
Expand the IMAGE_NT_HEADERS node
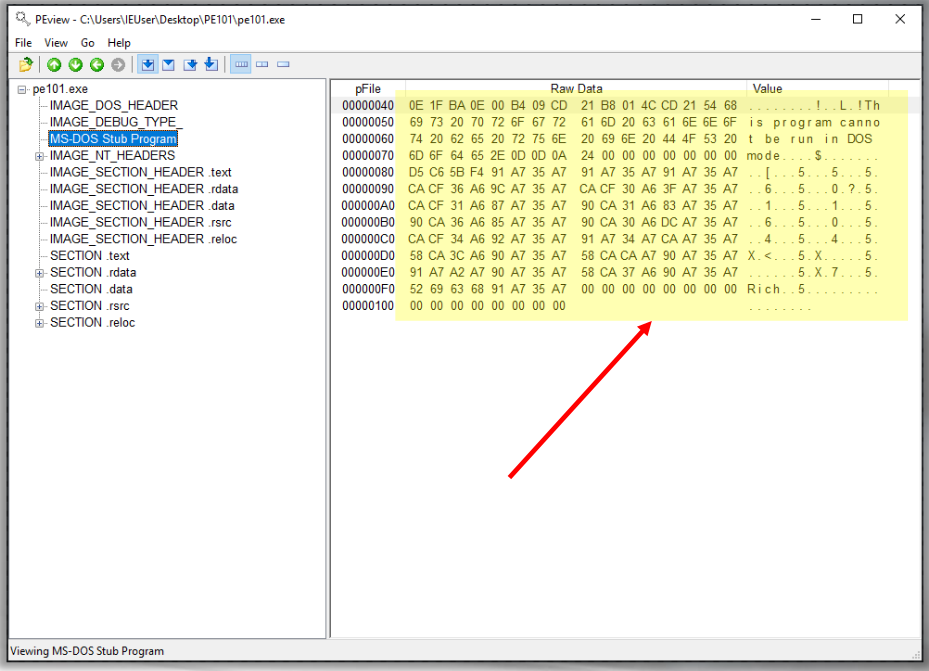point(39,156)
